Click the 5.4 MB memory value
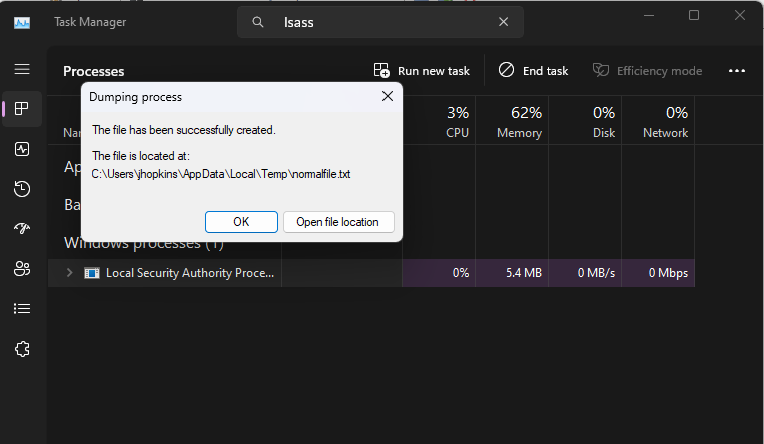The width and height of the screenshot is (764, 444). point(524,273)
